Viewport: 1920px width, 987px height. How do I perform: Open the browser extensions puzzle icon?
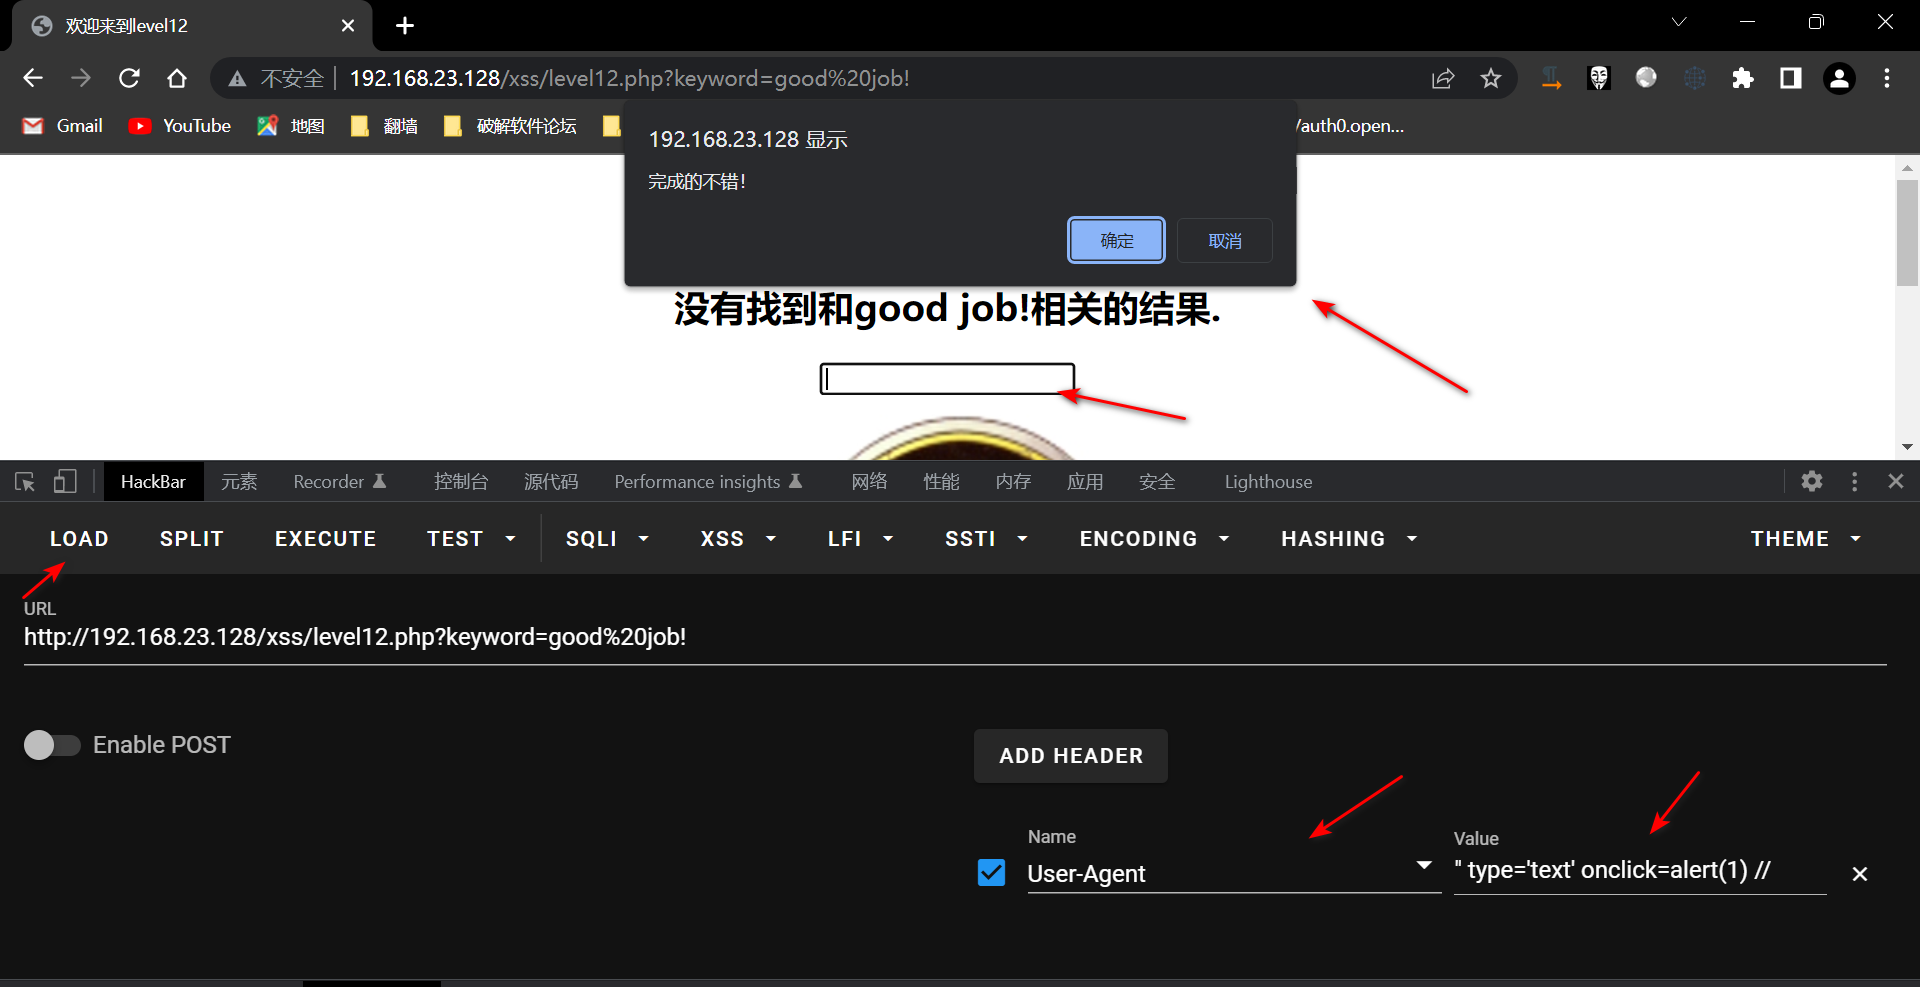(1743, 77)
